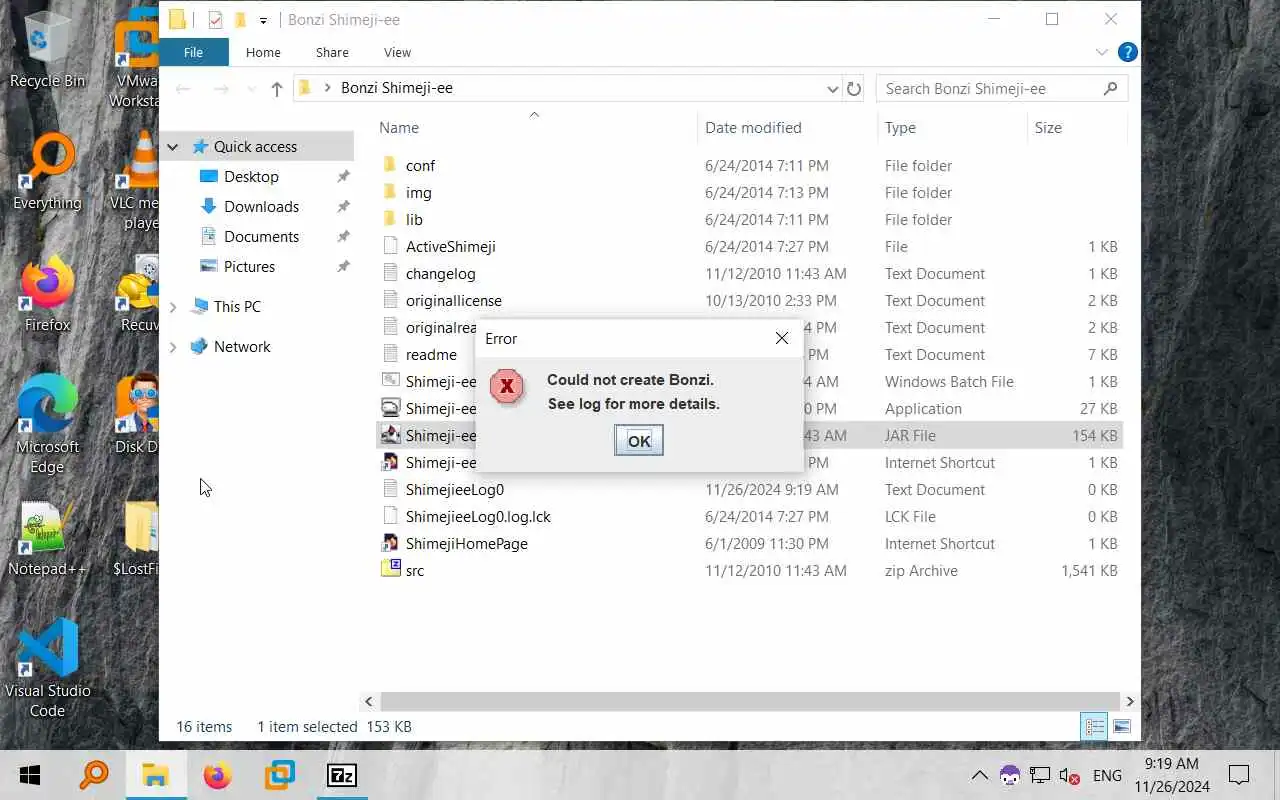Click the muted volume tray icon

[1069, 775]
